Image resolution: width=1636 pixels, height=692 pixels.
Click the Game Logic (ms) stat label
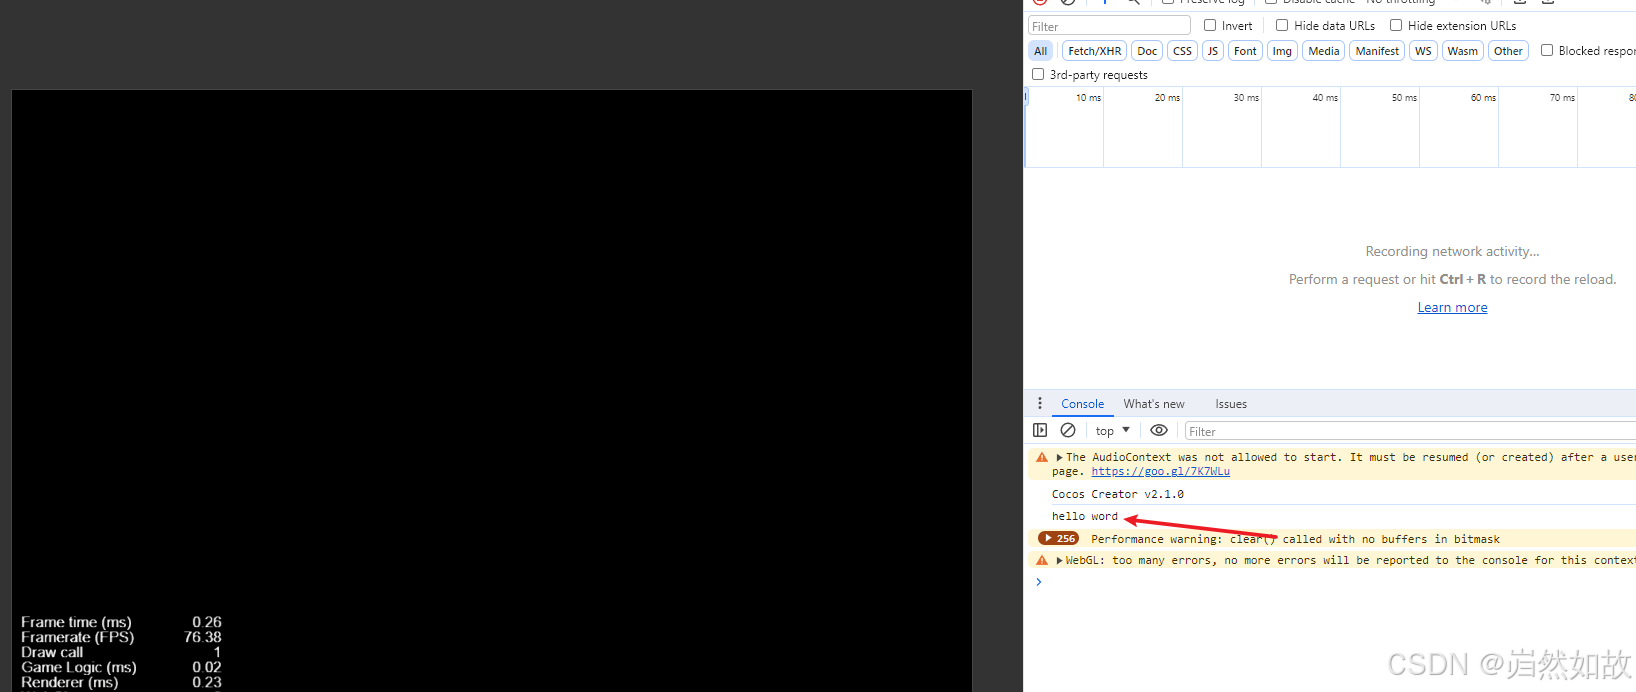tap(79, 667)
